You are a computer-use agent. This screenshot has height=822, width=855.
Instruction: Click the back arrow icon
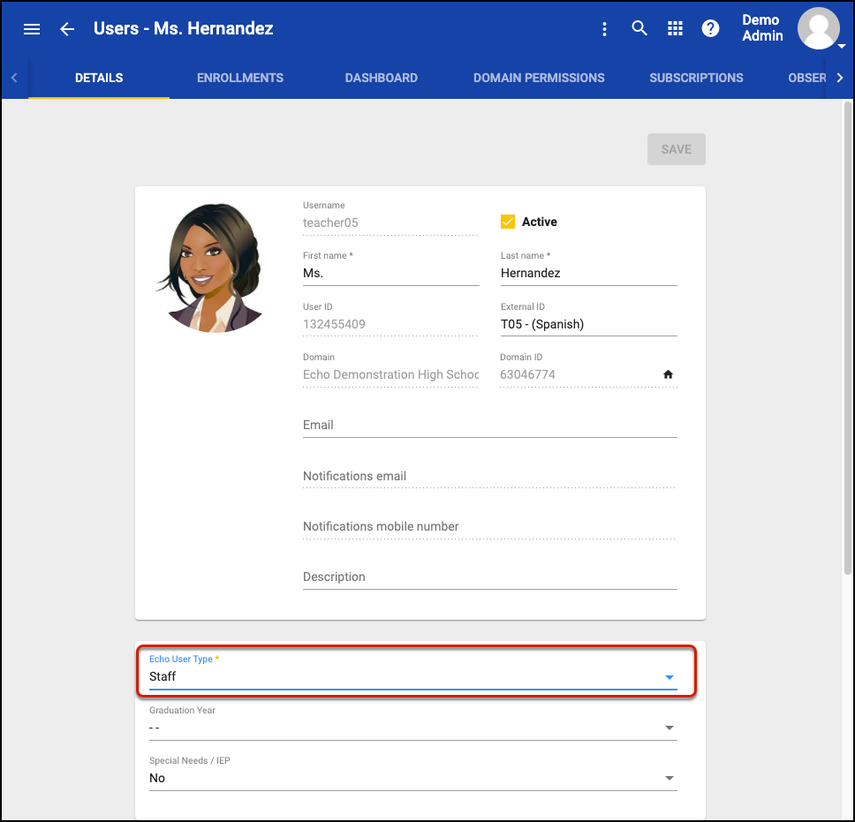coord(67,29)
